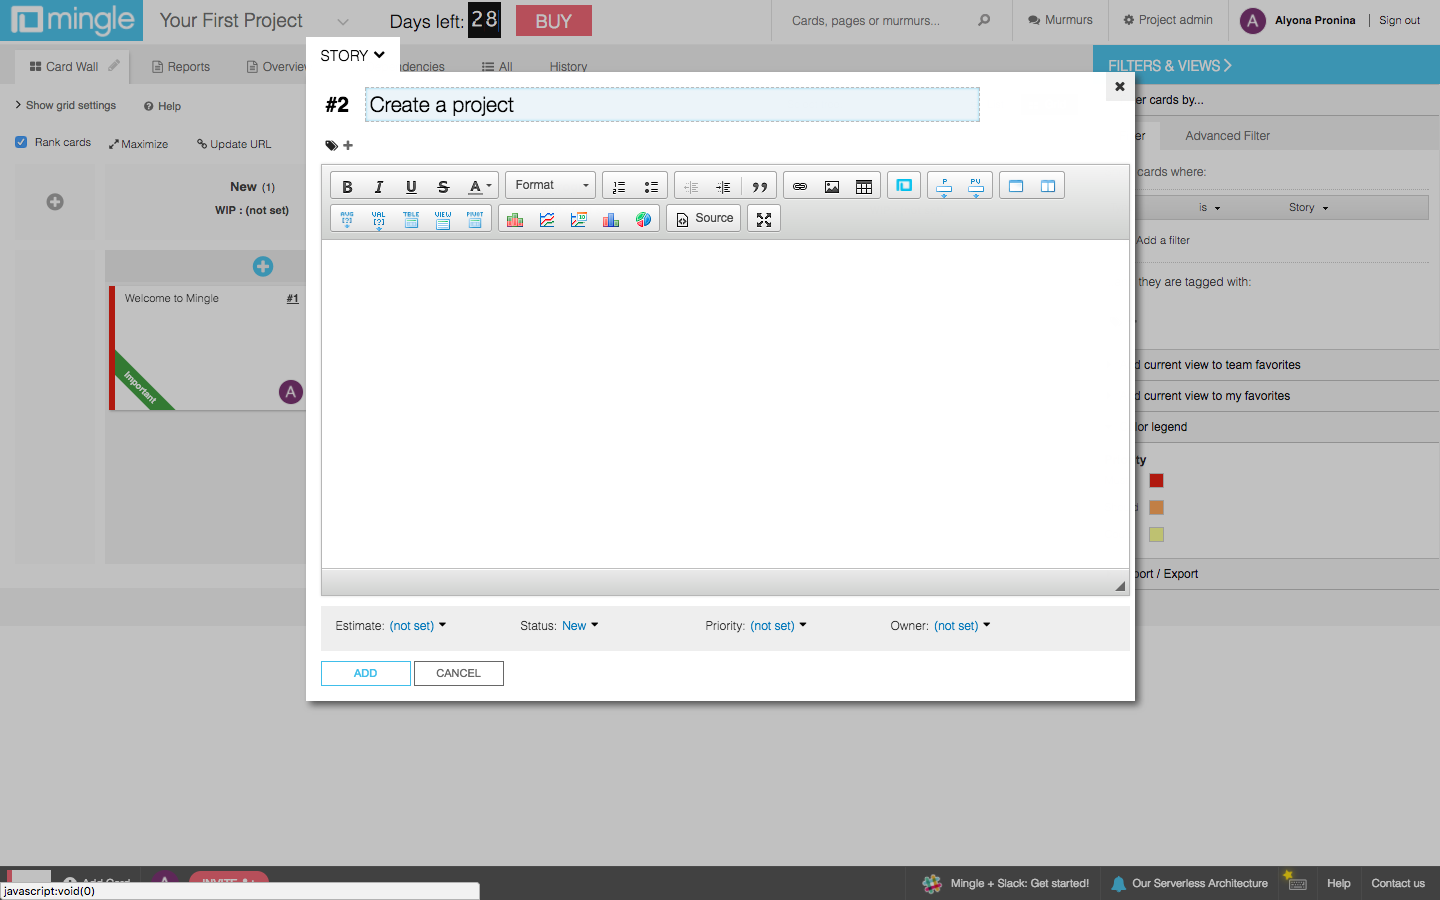1440x900 pixels.
Task: Click the Update URL link
Action: coord(234,144)
